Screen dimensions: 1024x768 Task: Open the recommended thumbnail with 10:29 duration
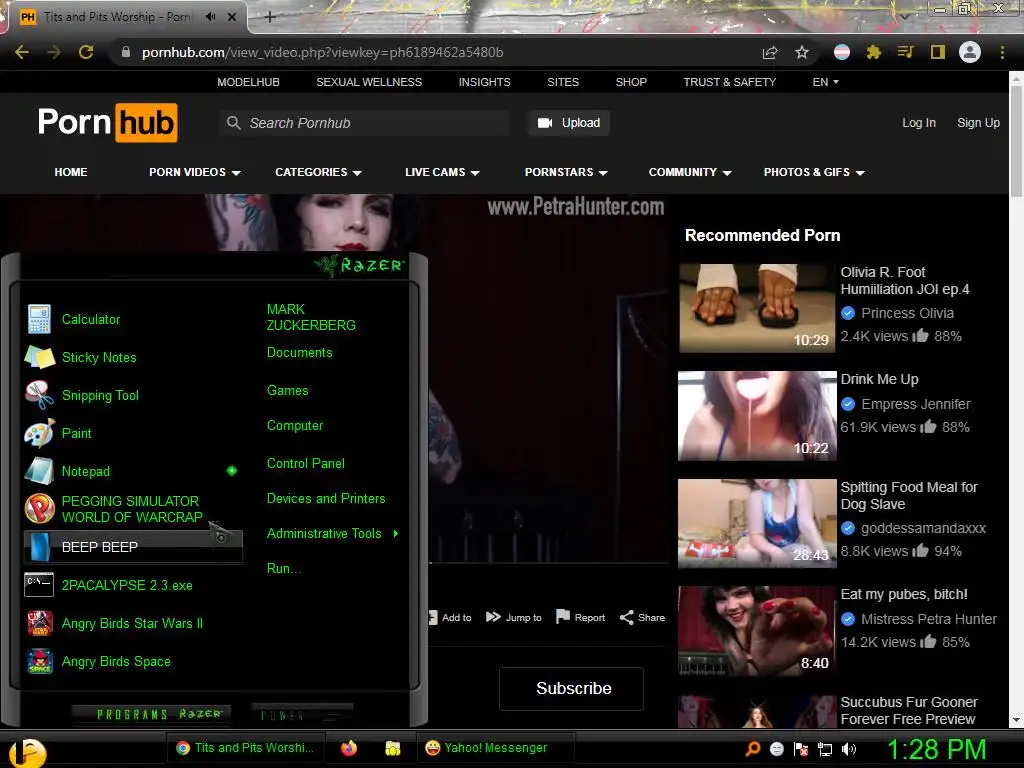pos(757,308)
